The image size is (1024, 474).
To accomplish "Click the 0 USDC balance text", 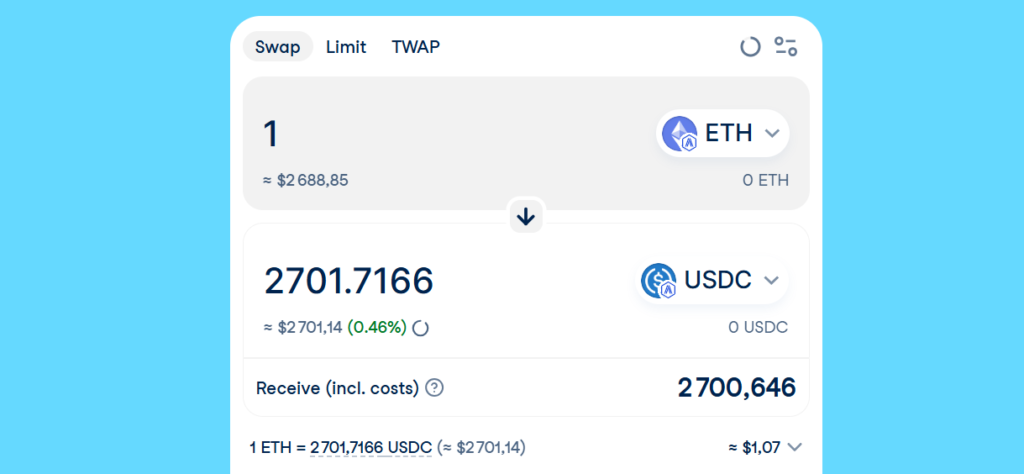I will click(x=758, y=327).
